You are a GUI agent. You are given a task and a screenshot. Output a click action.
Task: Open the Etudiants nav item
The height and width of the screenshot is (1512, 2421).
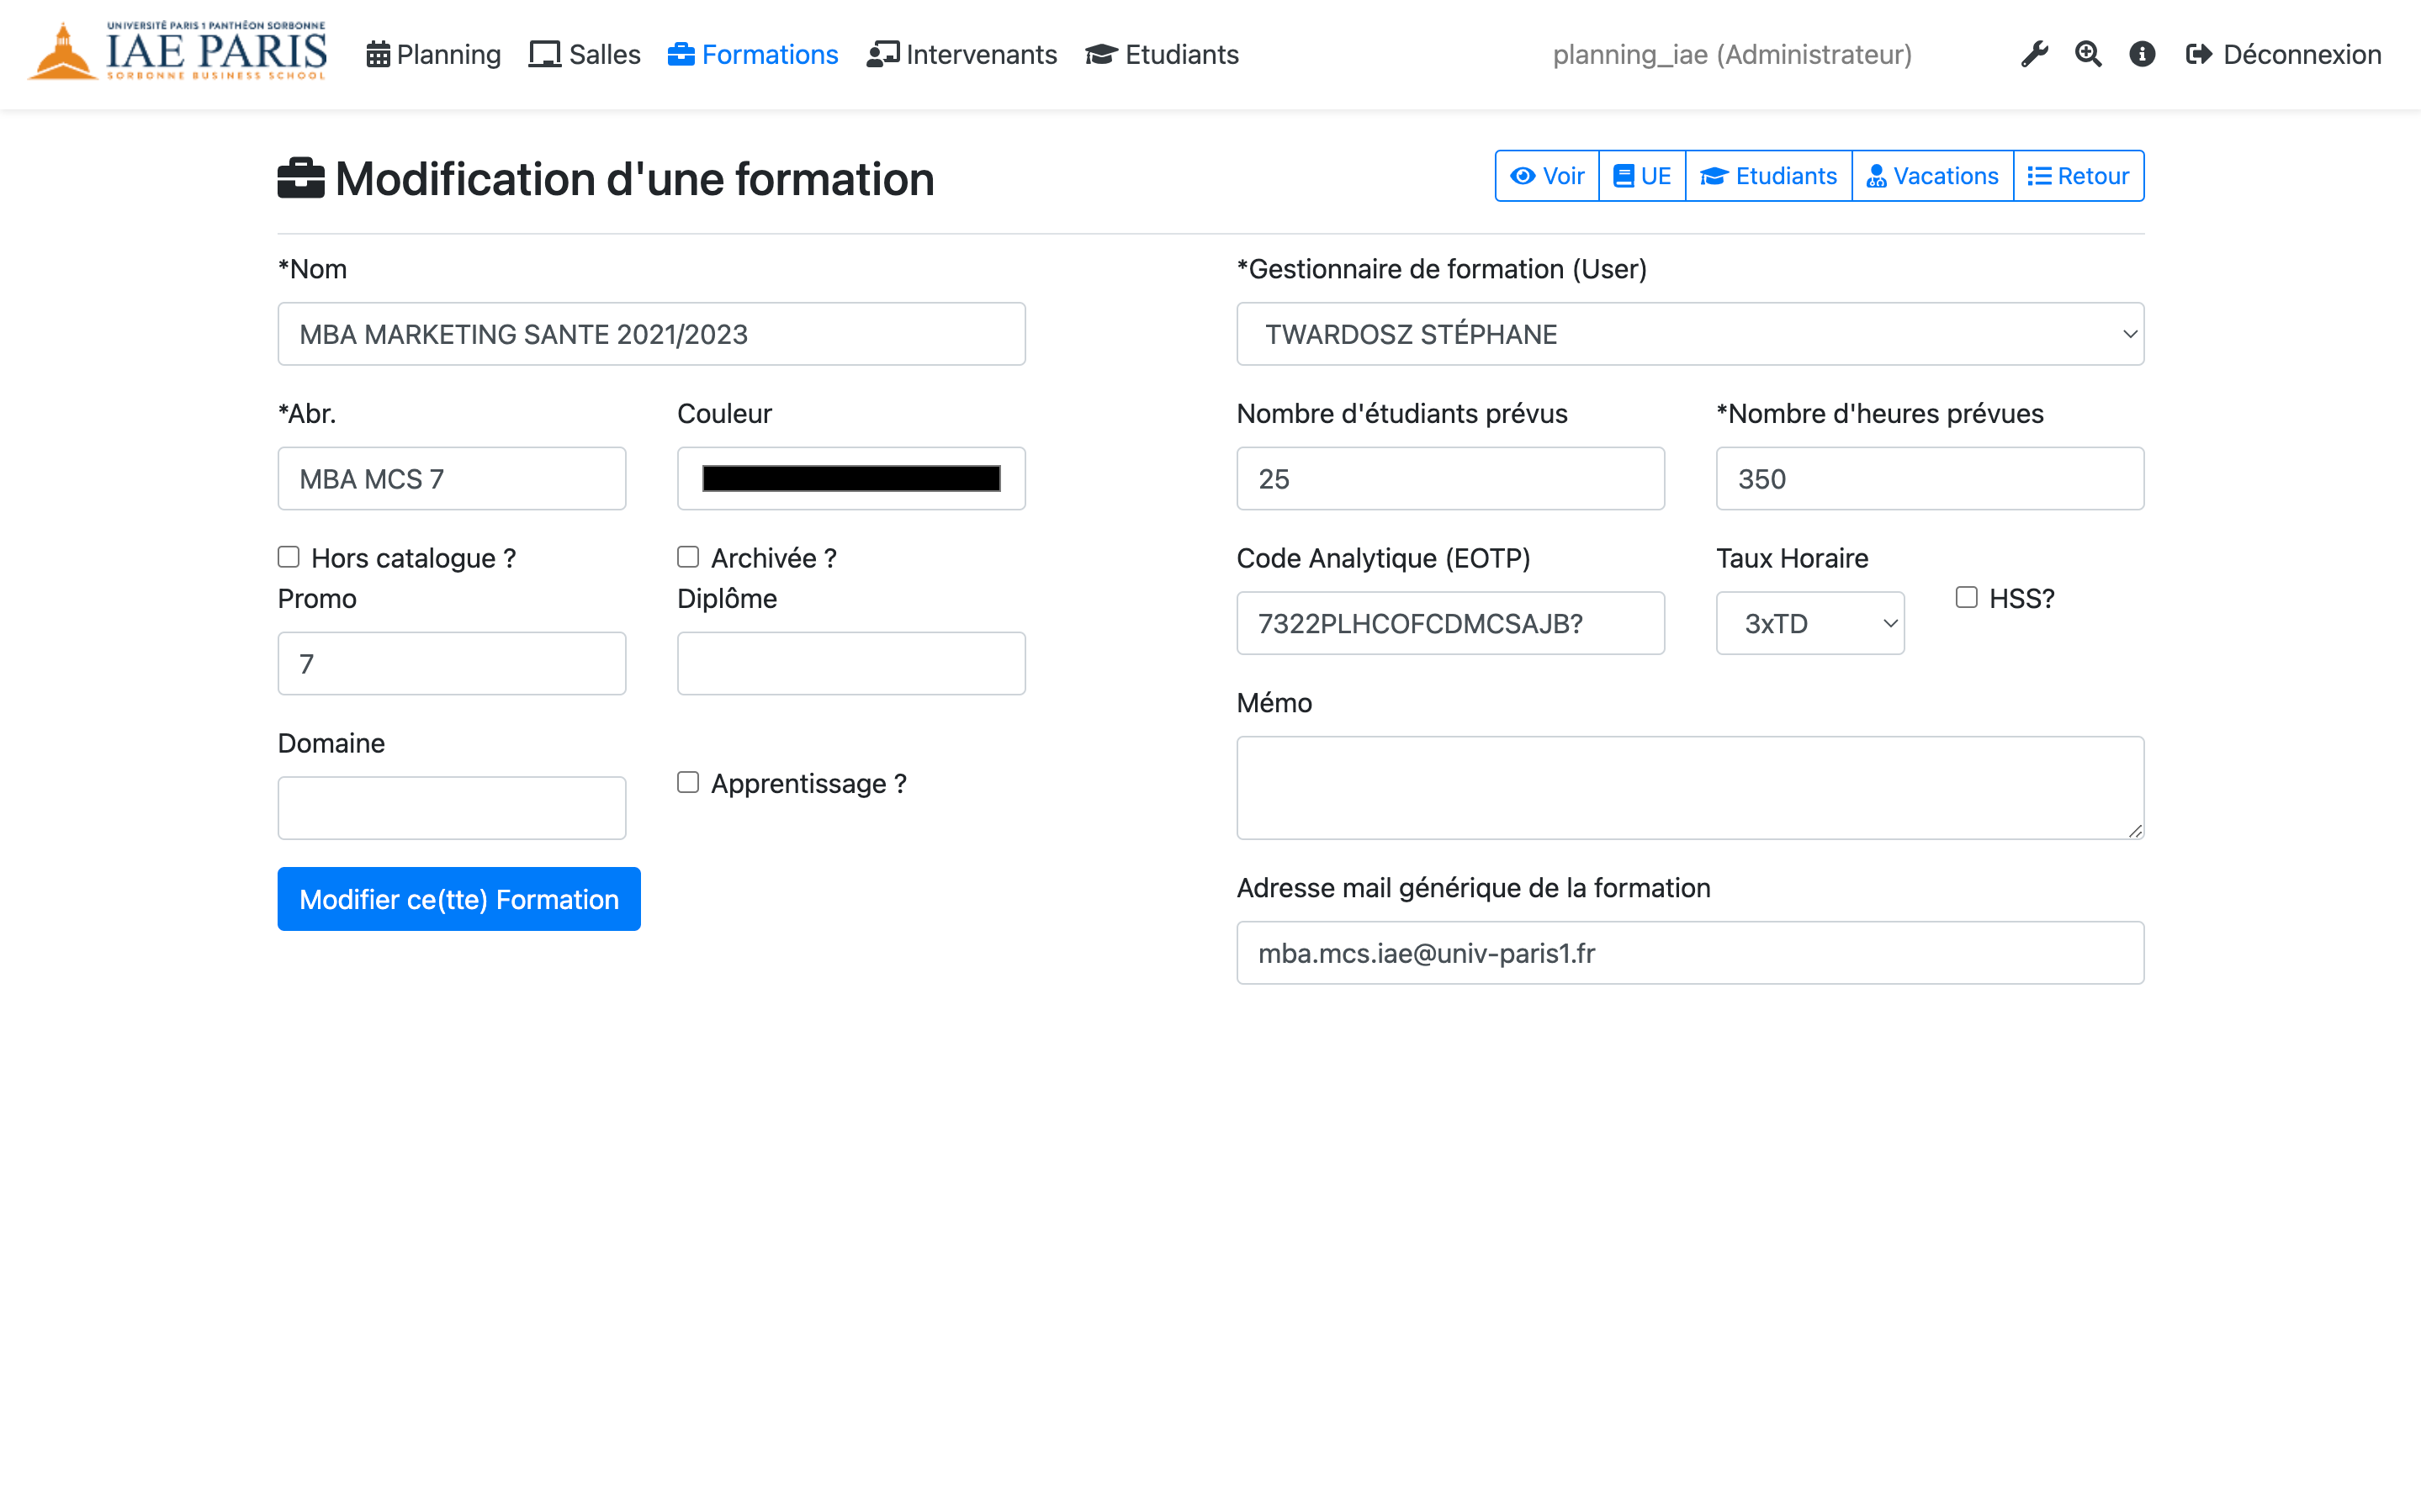1162,54
